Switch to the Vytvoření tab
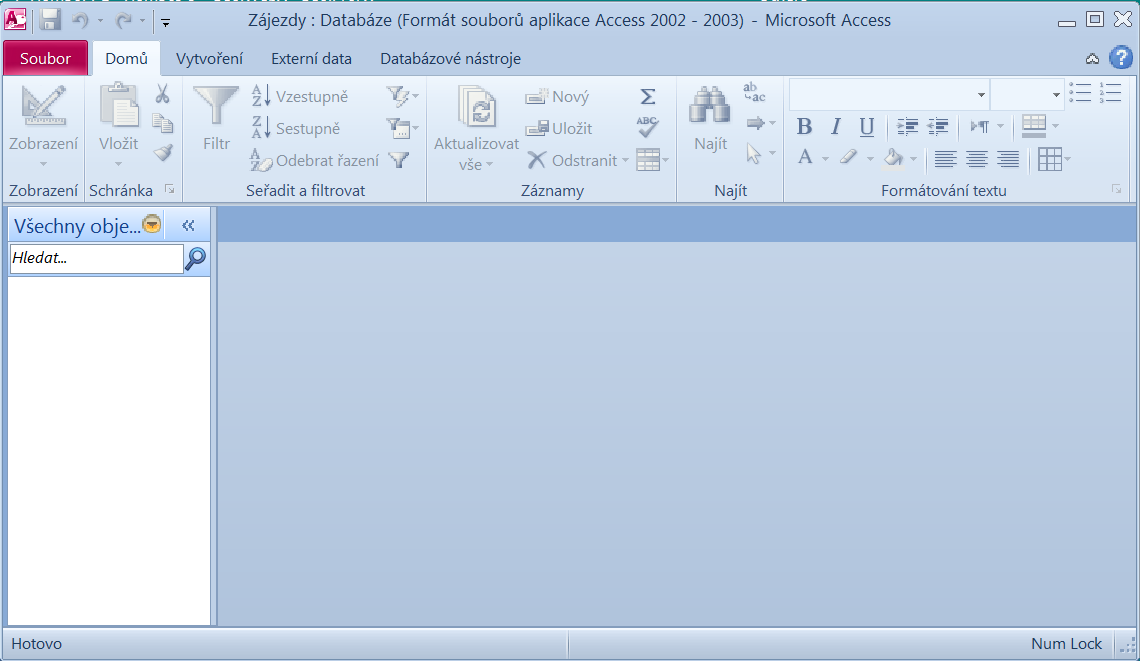Viewport: 1140px width, 661px height. [x=209, y=59]
